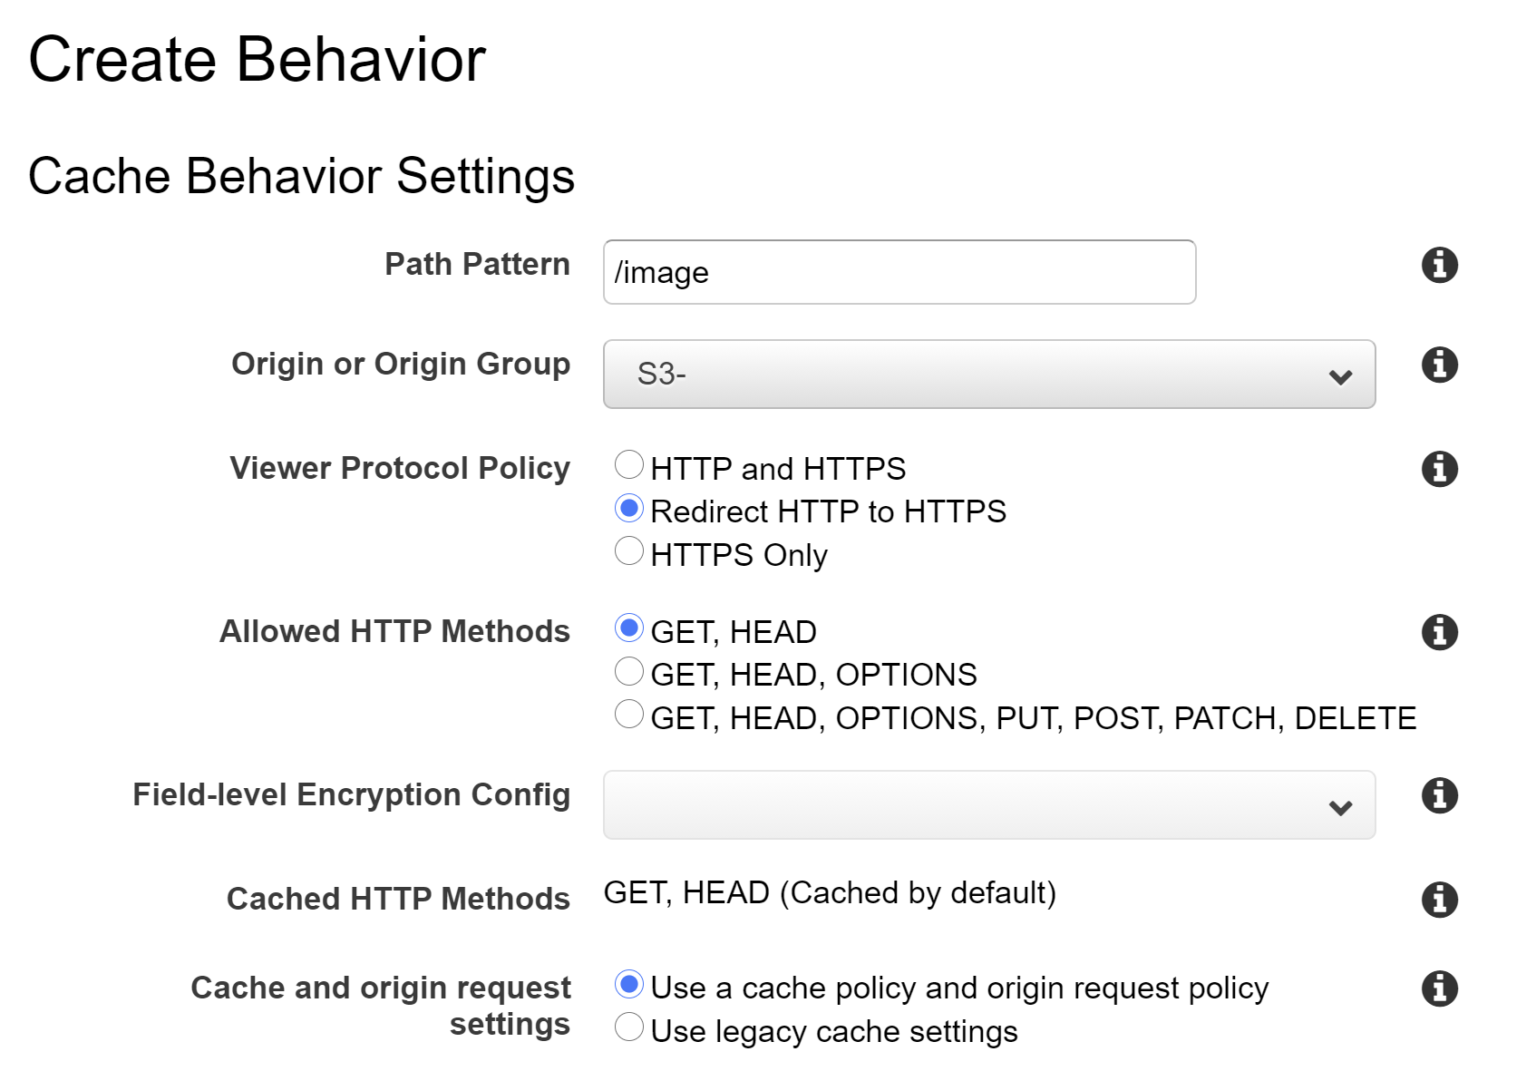Select the HTTP and HTTPS radio option
This screenshot has height=1071, width=1536.
[629, 465]
